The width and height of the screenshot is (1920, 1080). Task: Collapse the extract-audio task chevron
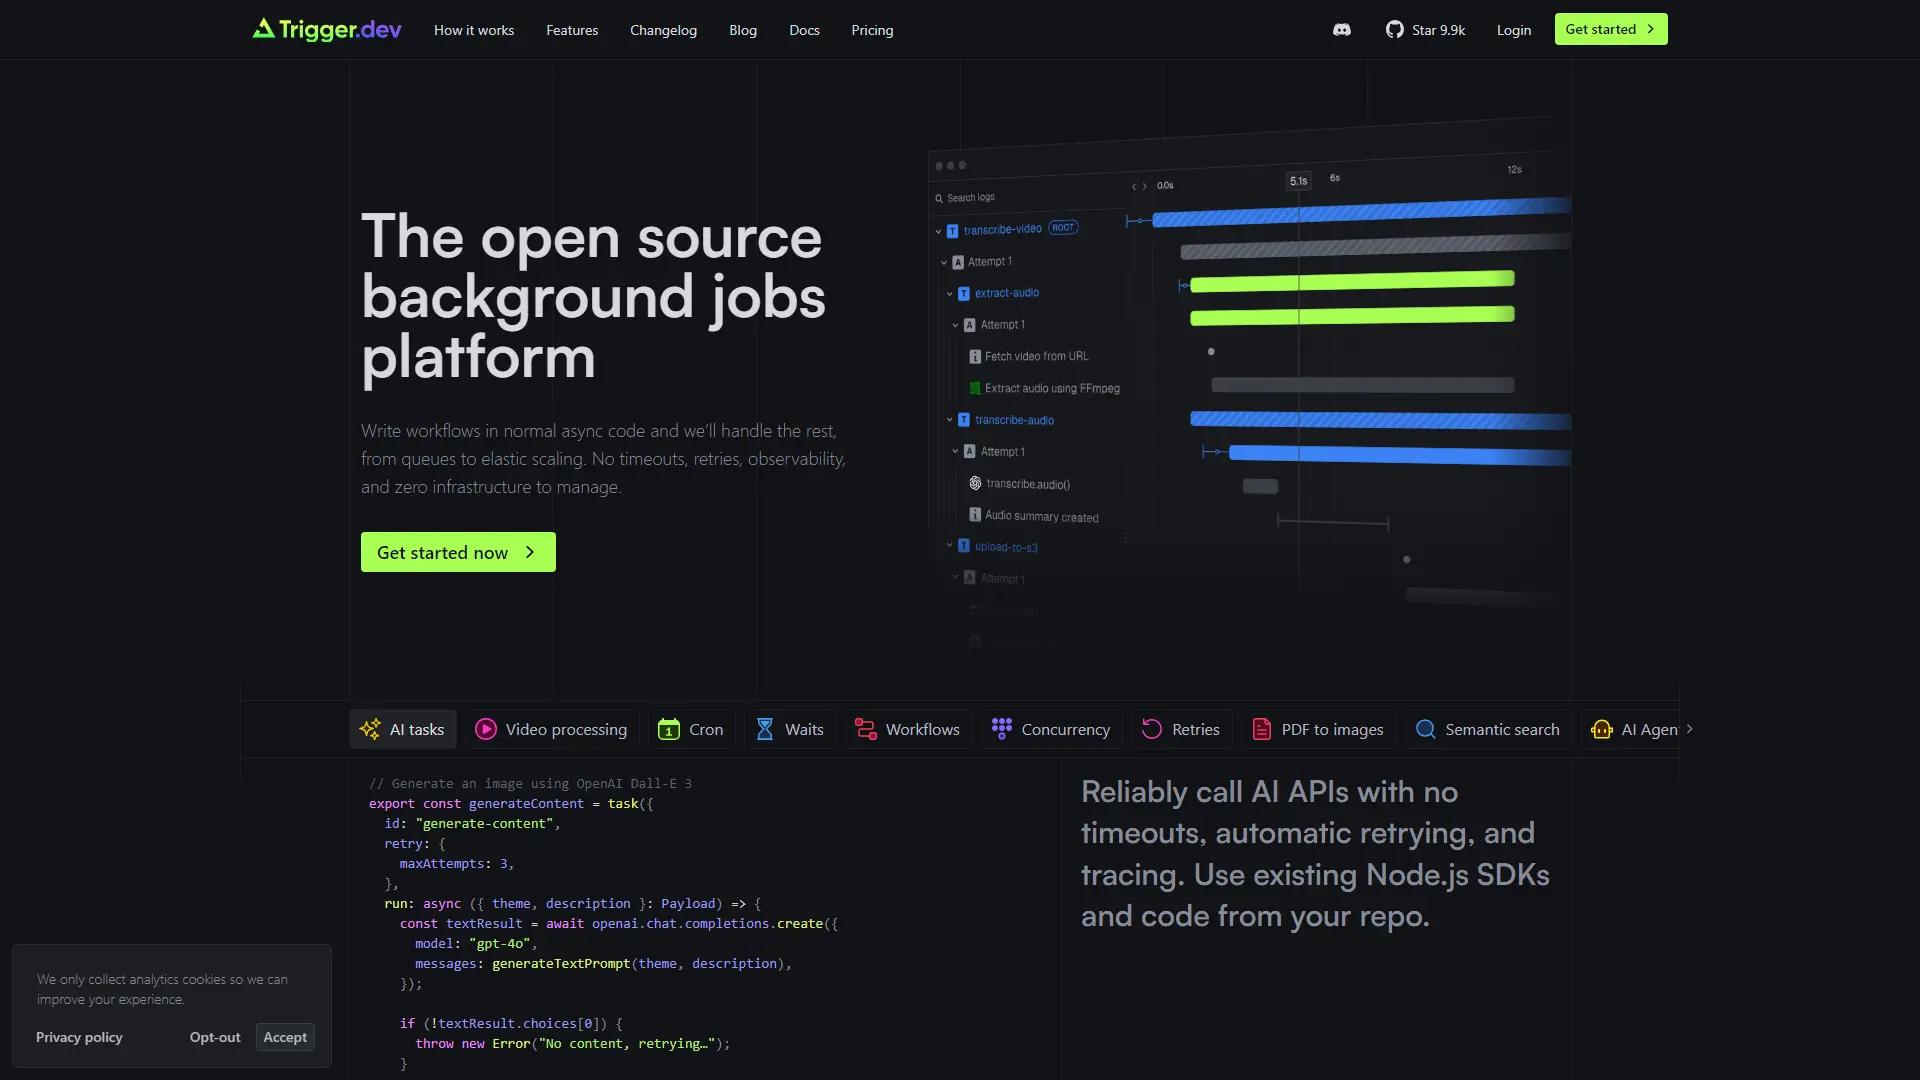tap(950, 294)
